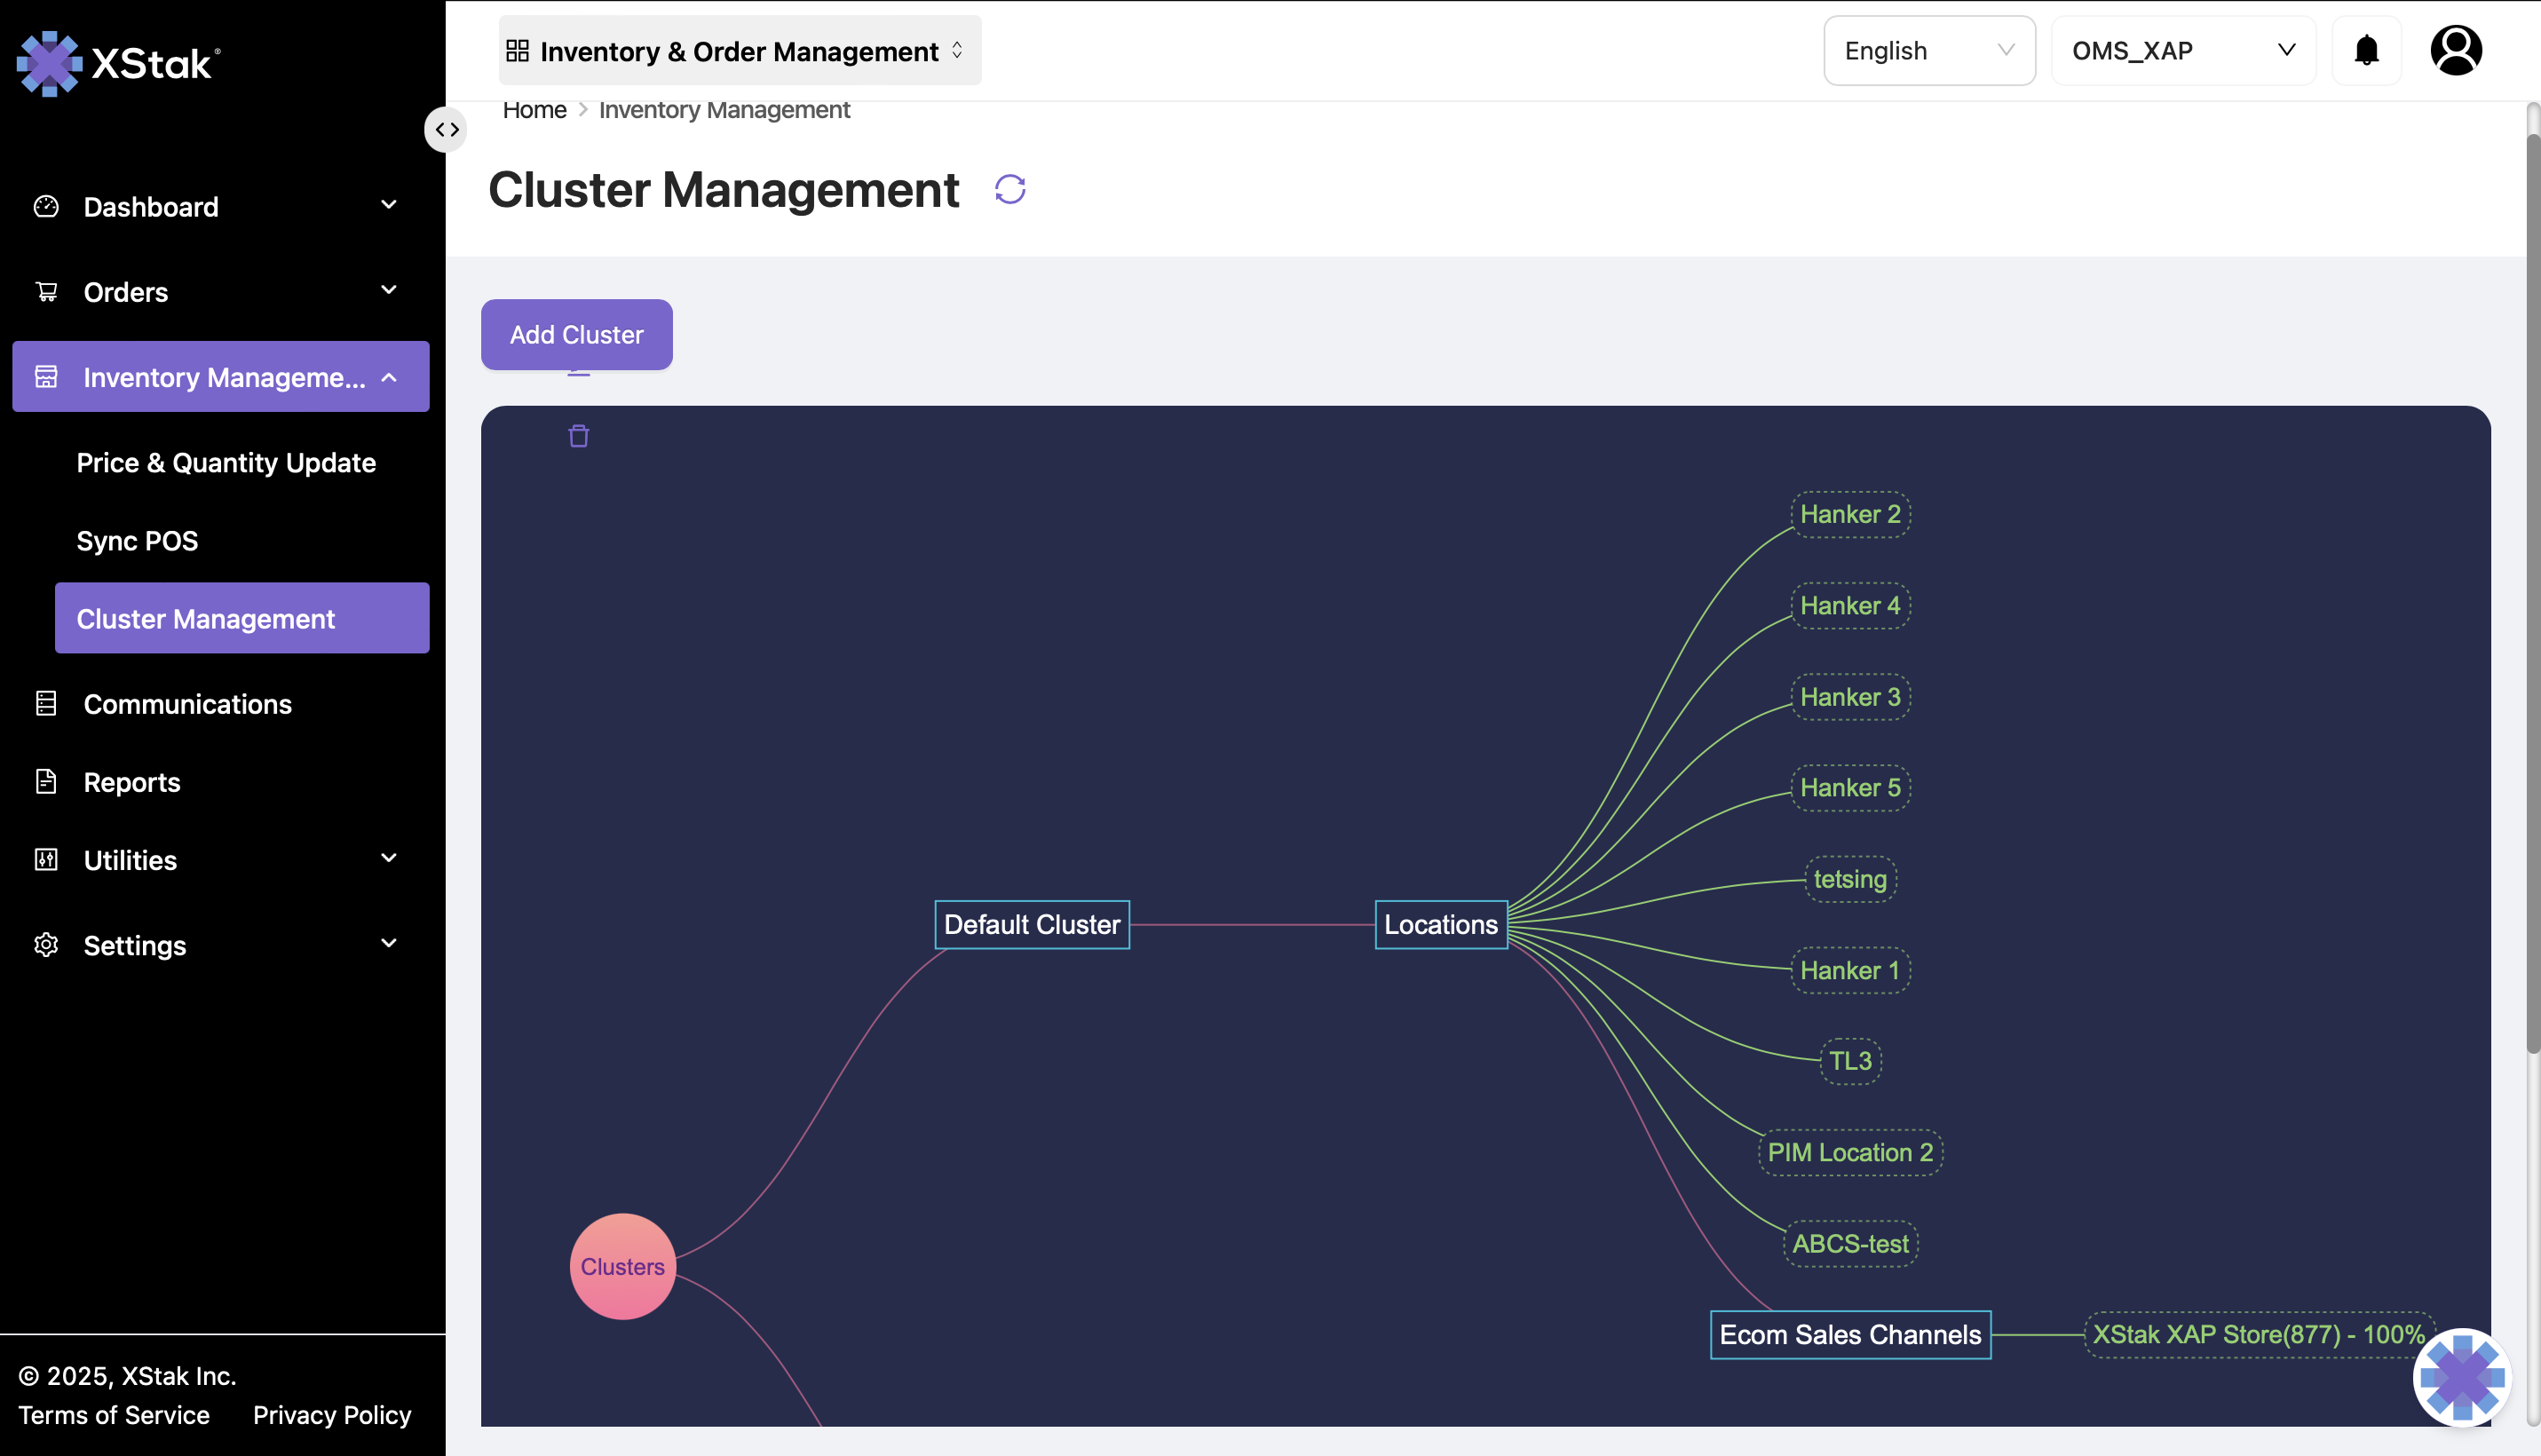This screenshot has width=2541, height=1456.
Task: Open the Privacy Policy link
Action: coord(331,1414)
